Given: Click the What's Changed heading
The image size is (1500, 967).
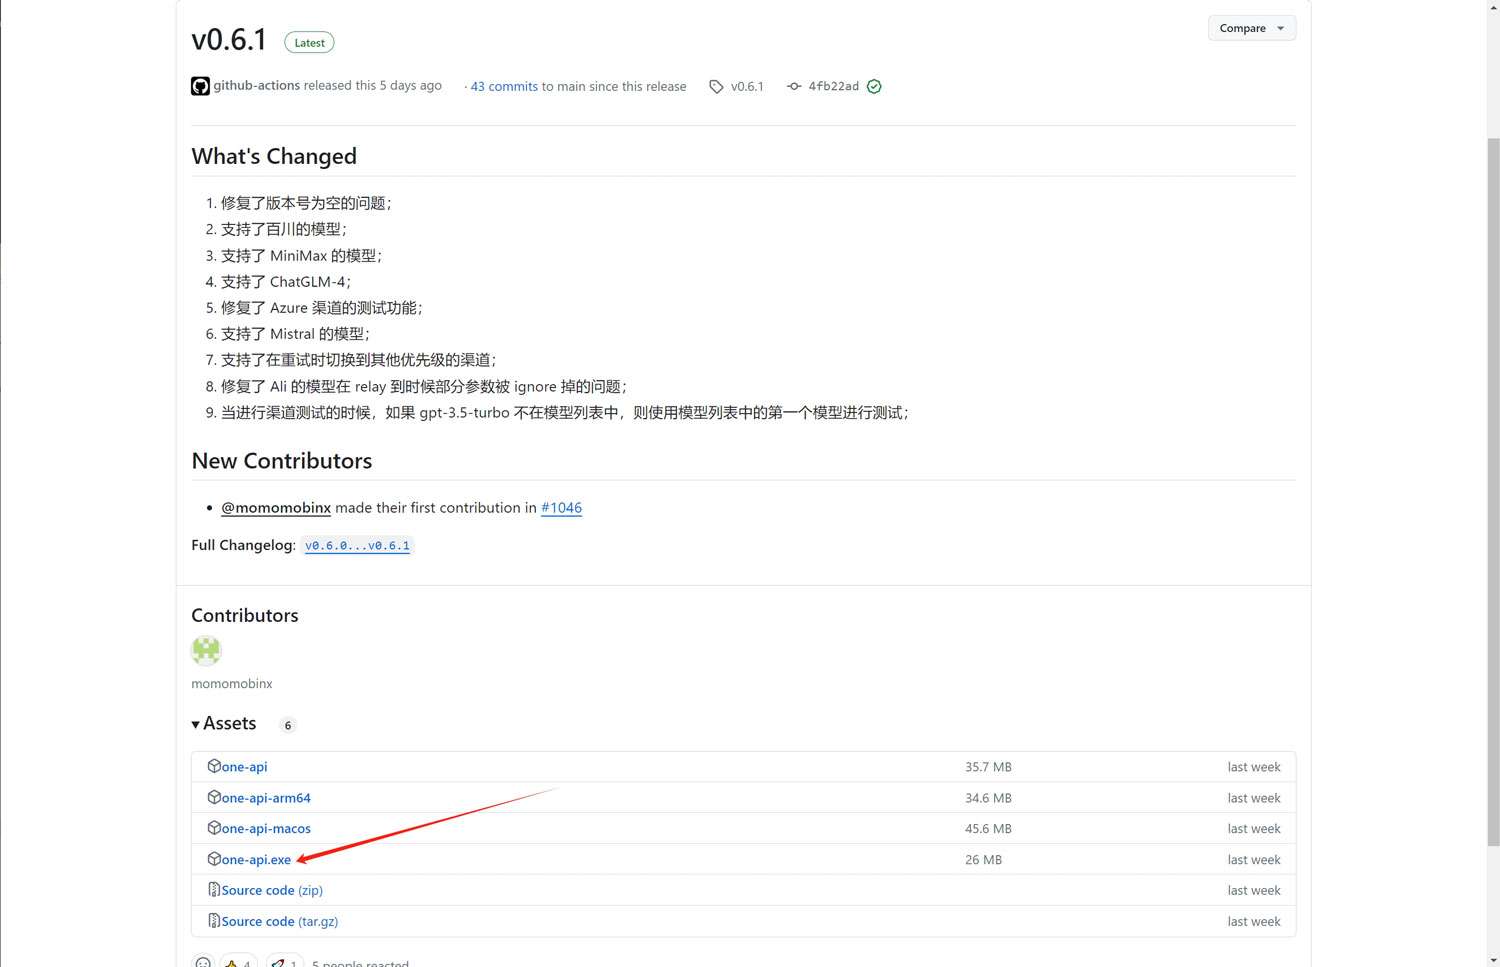Looking at the screenshot, I should [x=274, y=156].
